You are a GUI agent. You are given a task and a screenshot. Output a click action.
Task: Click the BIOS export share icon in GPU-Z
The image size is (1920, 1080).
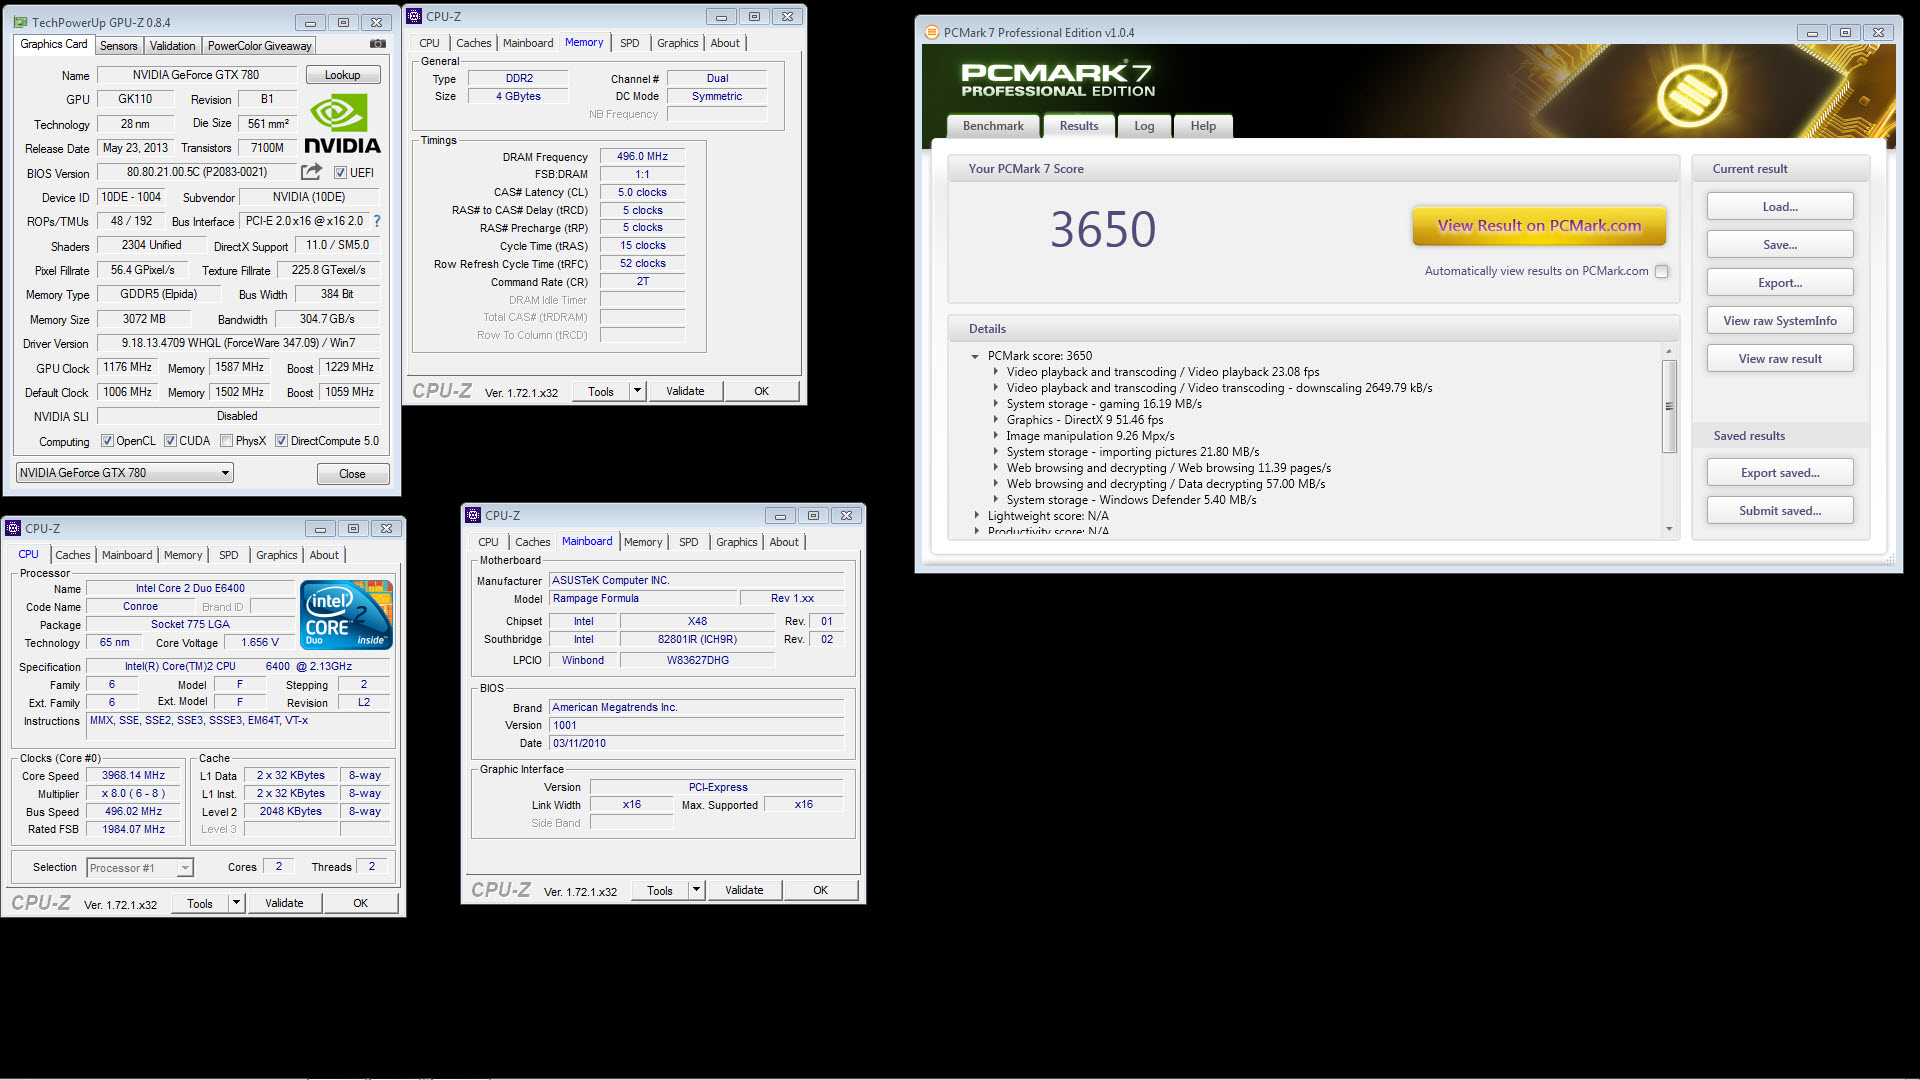[312, 172]
